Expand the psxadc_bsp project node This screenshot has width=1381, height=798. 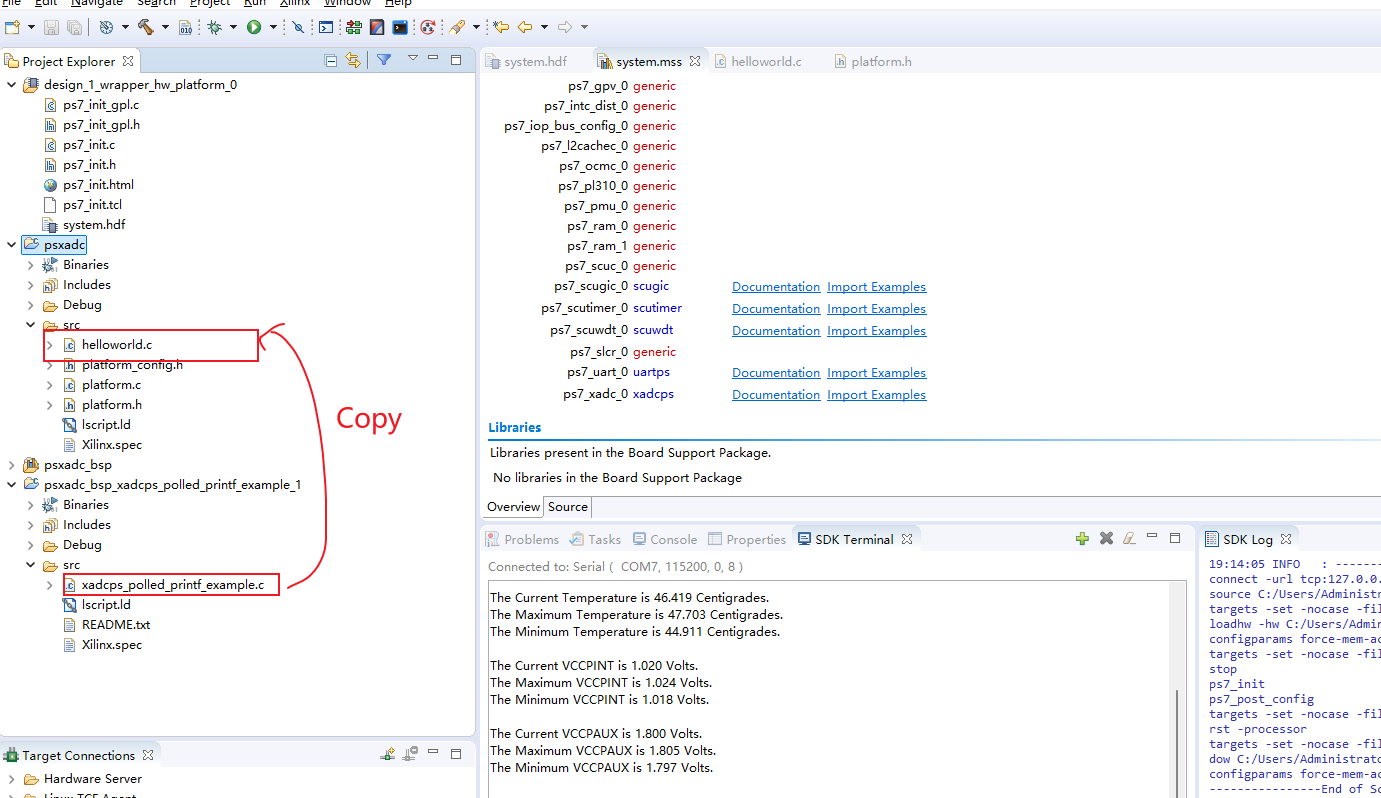(x=11, y=465)
